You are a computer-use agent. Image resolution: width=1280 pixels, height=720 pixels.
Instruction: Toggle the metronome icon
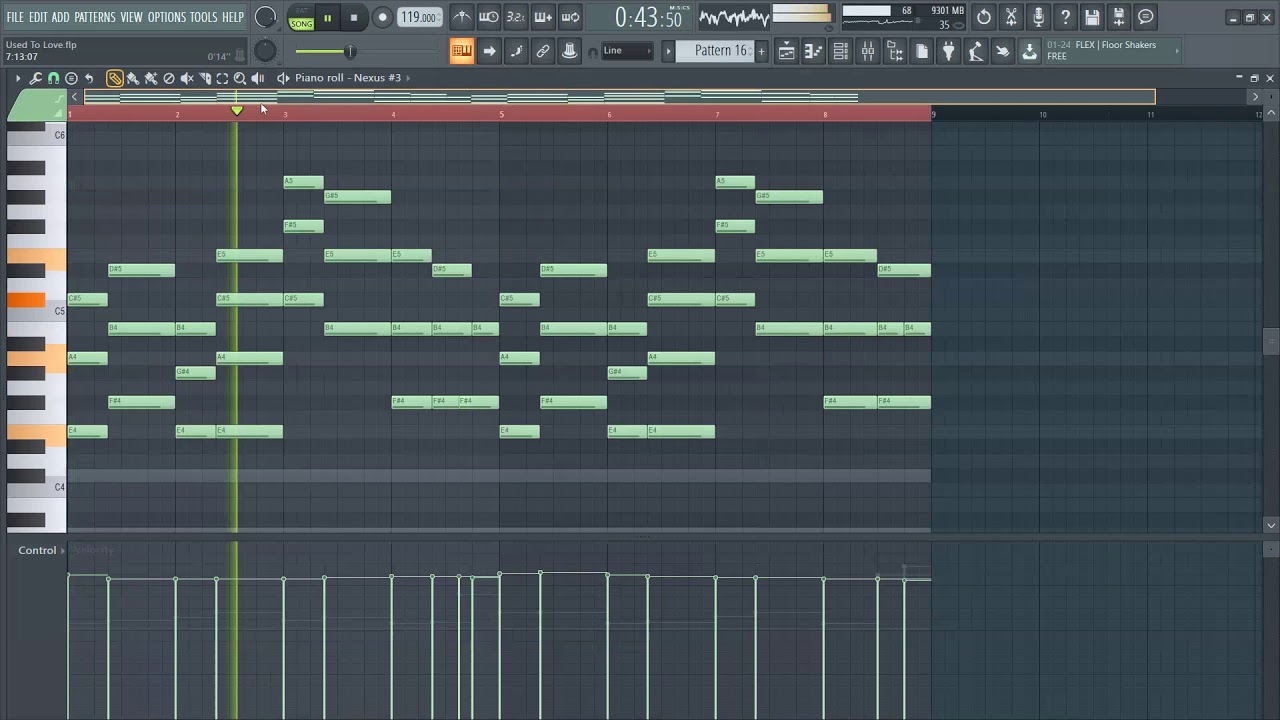point(461,17)
